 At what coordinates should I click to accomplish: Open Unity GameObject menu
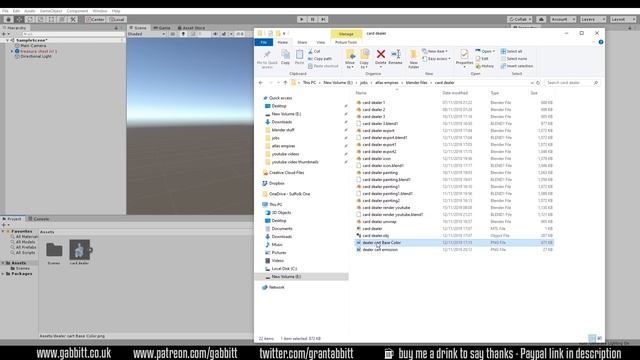click(x=51, y=11)
